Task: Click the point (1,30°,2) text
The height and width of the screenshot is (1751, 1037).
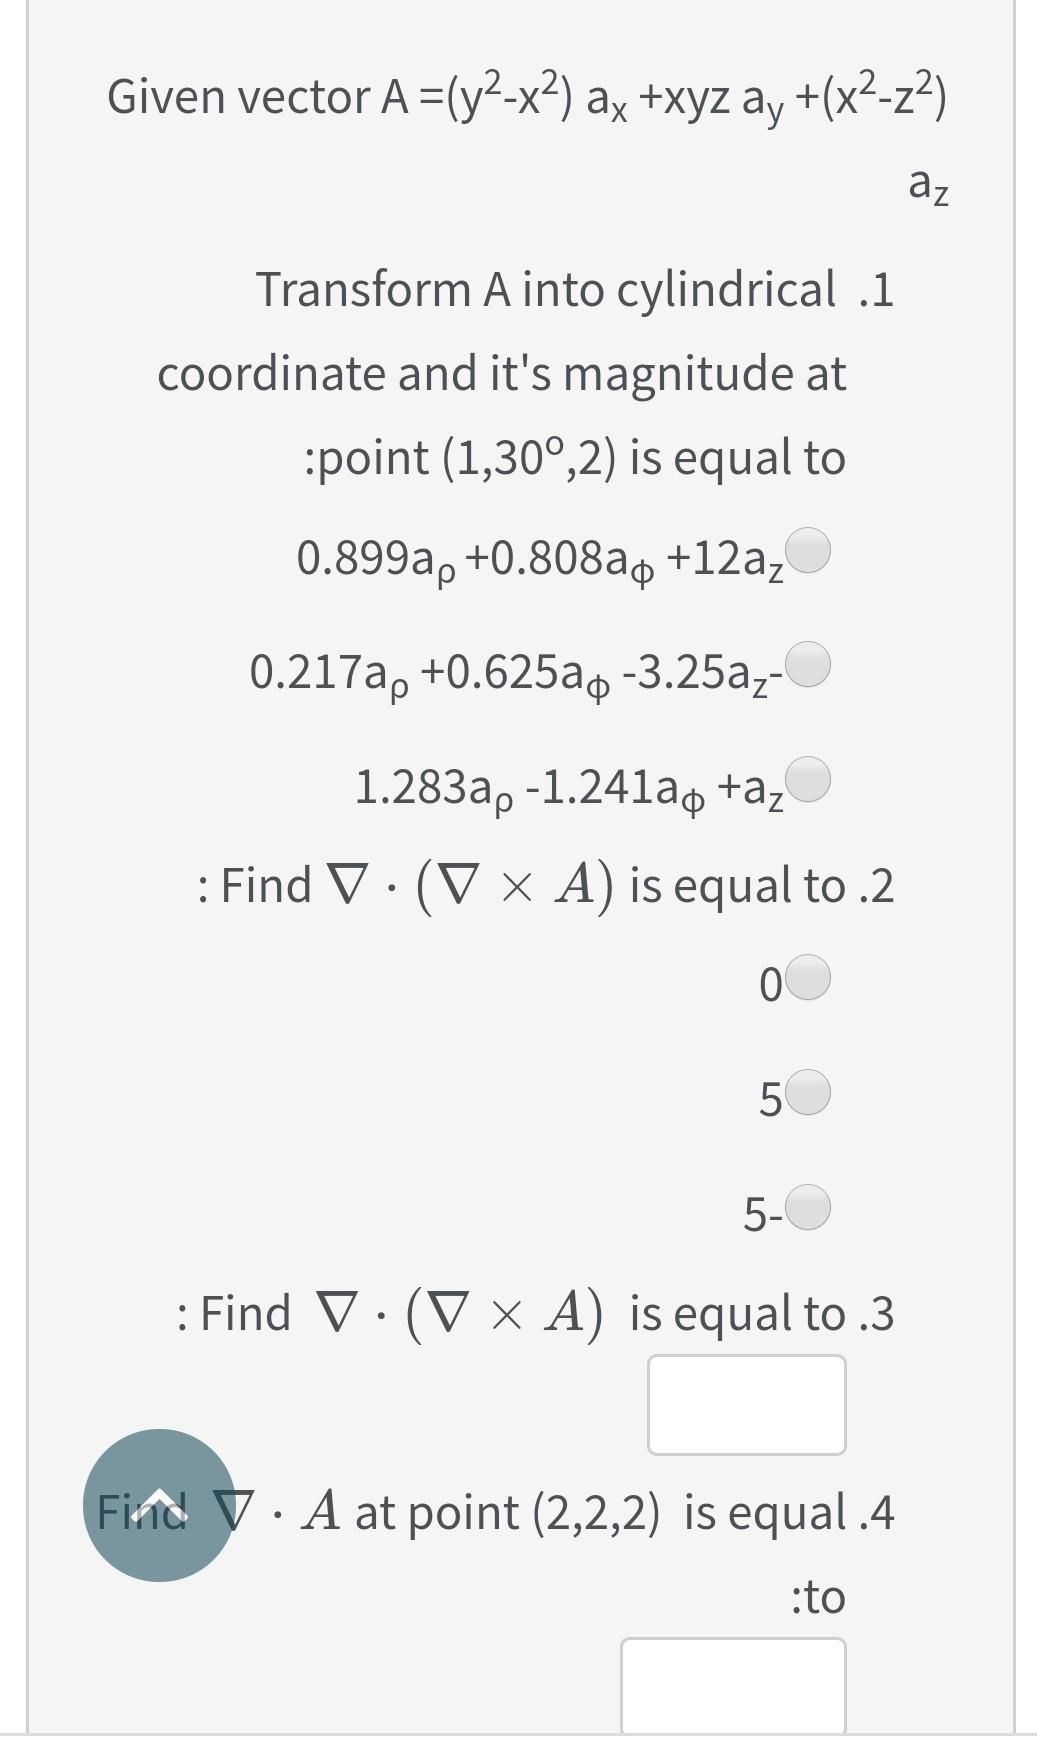Action: pyautogui.click(x=575, y=457)
